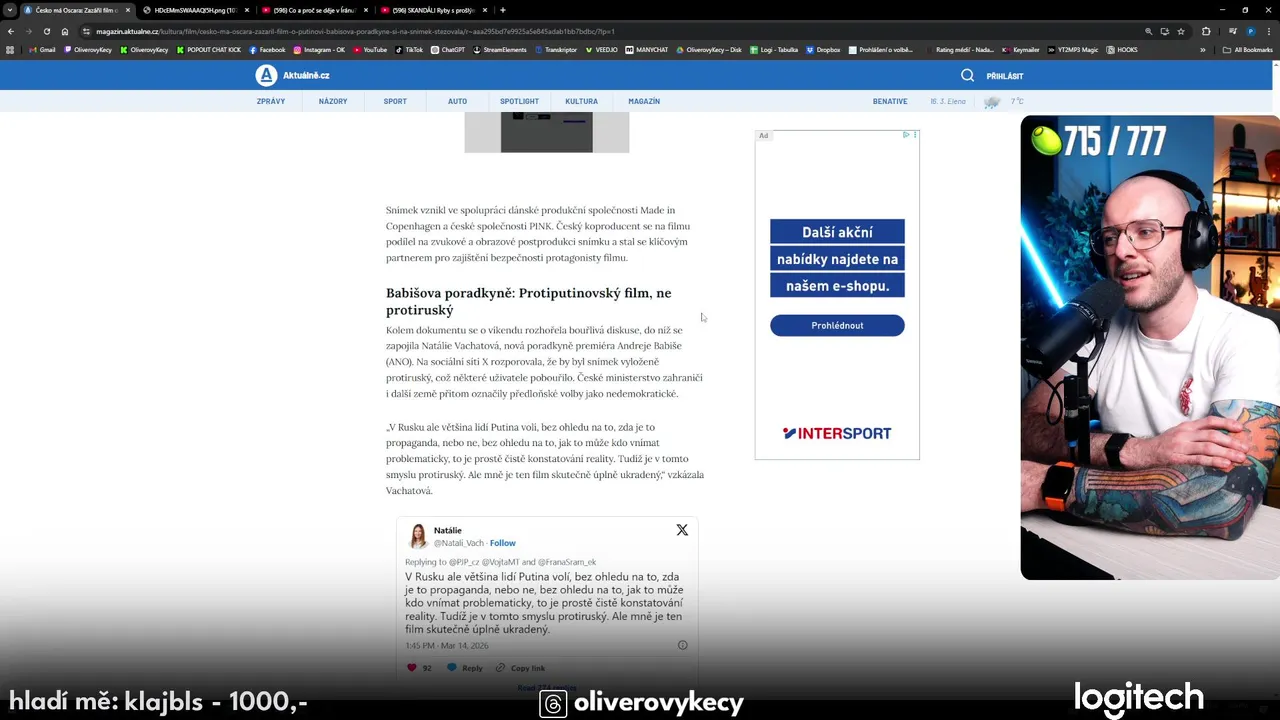Switch to the 'SKANDÁL! Ryby s prošlým' tab
Viewport: 1280px width, 720px height.
[x=434, y=10]
